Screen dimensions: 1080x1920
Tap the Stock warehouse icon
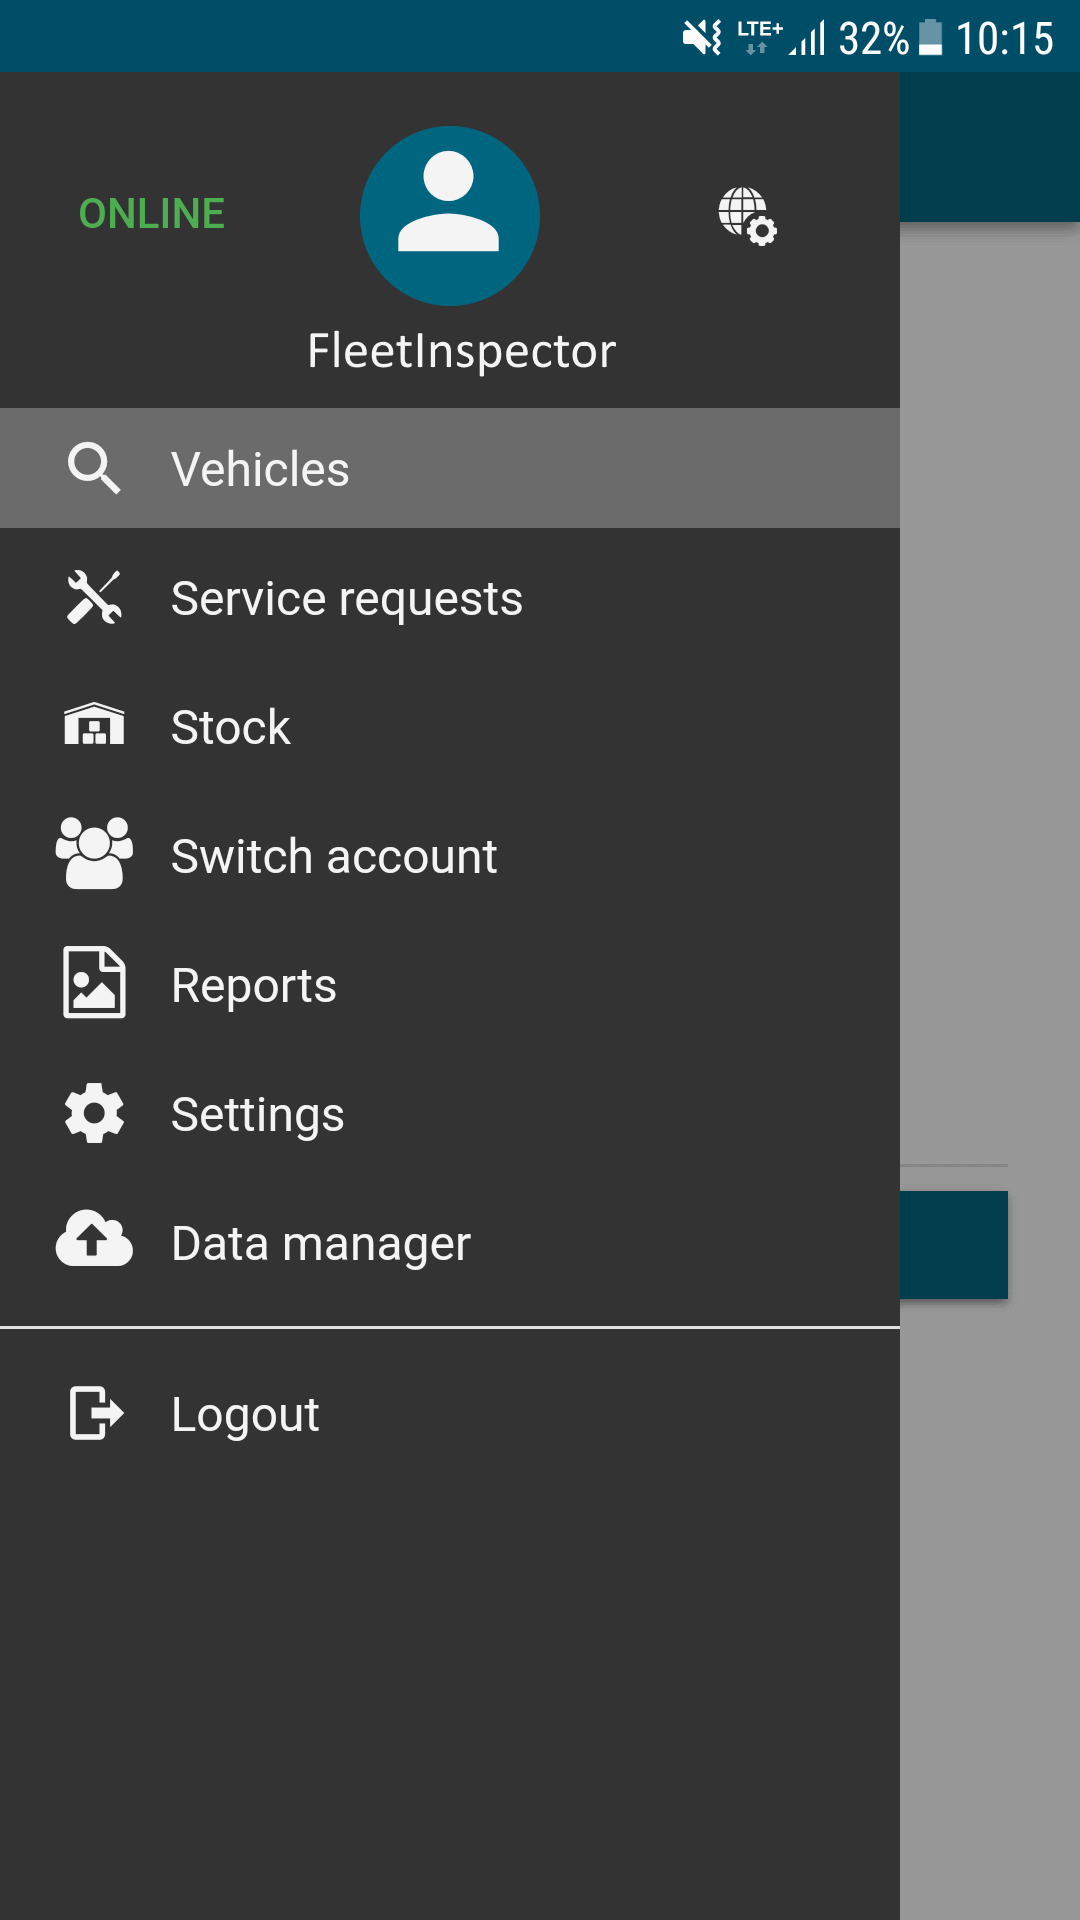pos(94,725)
